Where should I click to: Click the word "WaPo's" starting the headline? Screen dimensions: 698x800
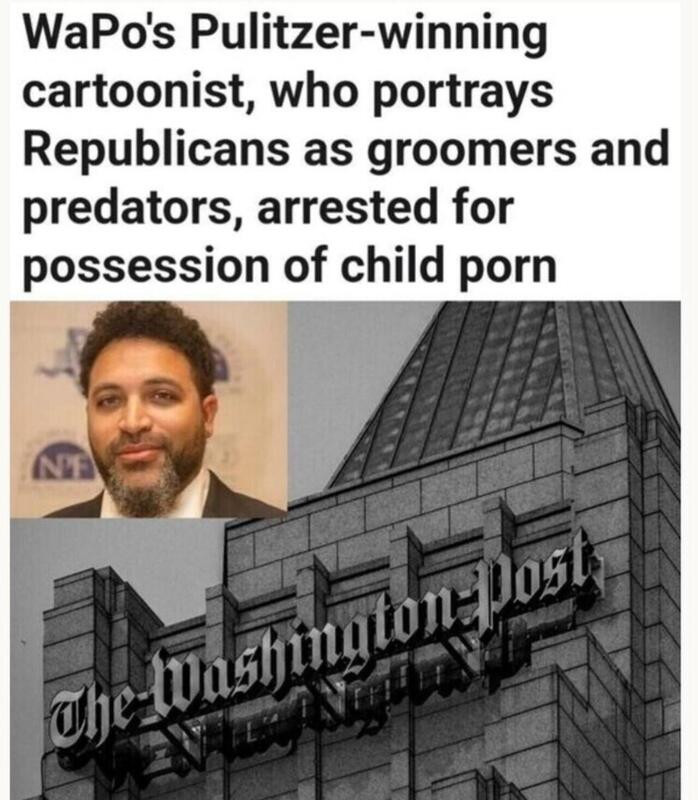click(x=99, y=33)
